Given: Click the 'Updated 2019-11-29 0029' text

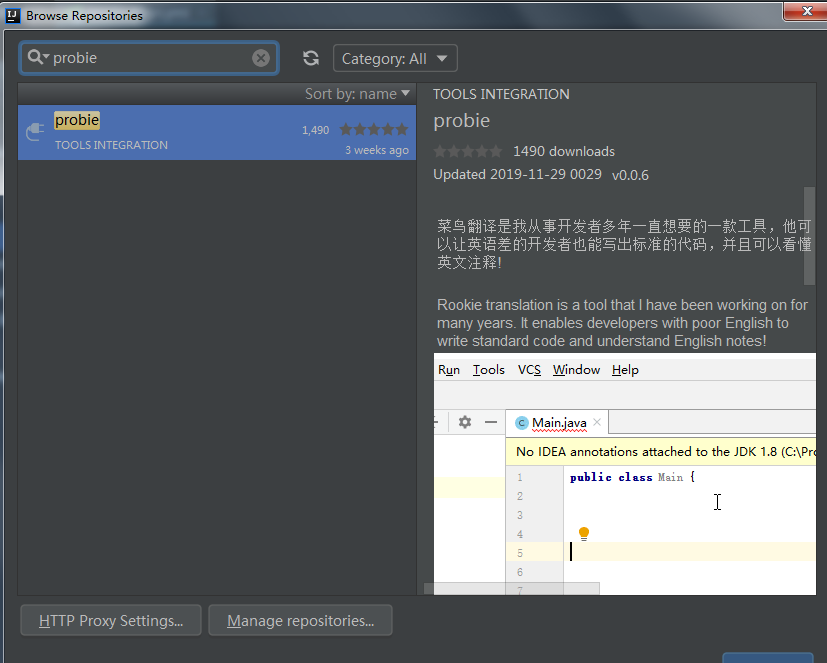Looking at the screenshot, I should click(517, 175).
